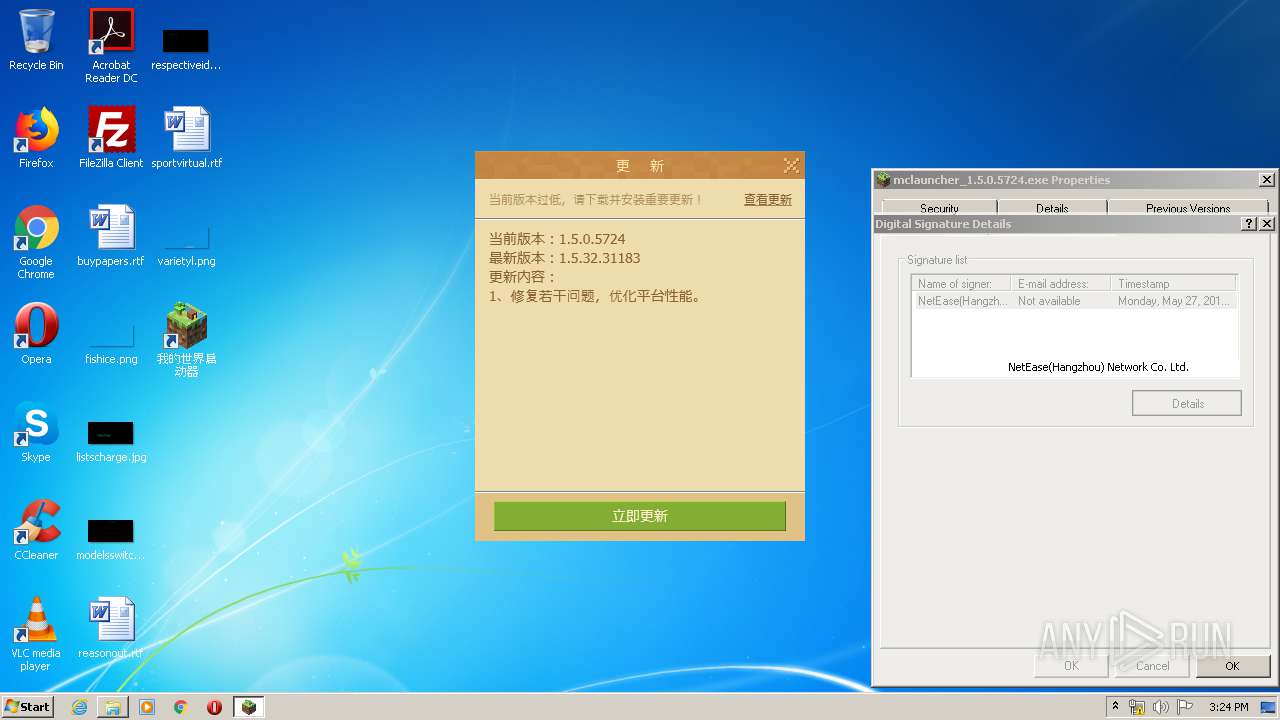The height and width of the screenshot is (720, 1280).
Task: Open Windows Explorer folder in taskbar
Action: coord(113,707)
